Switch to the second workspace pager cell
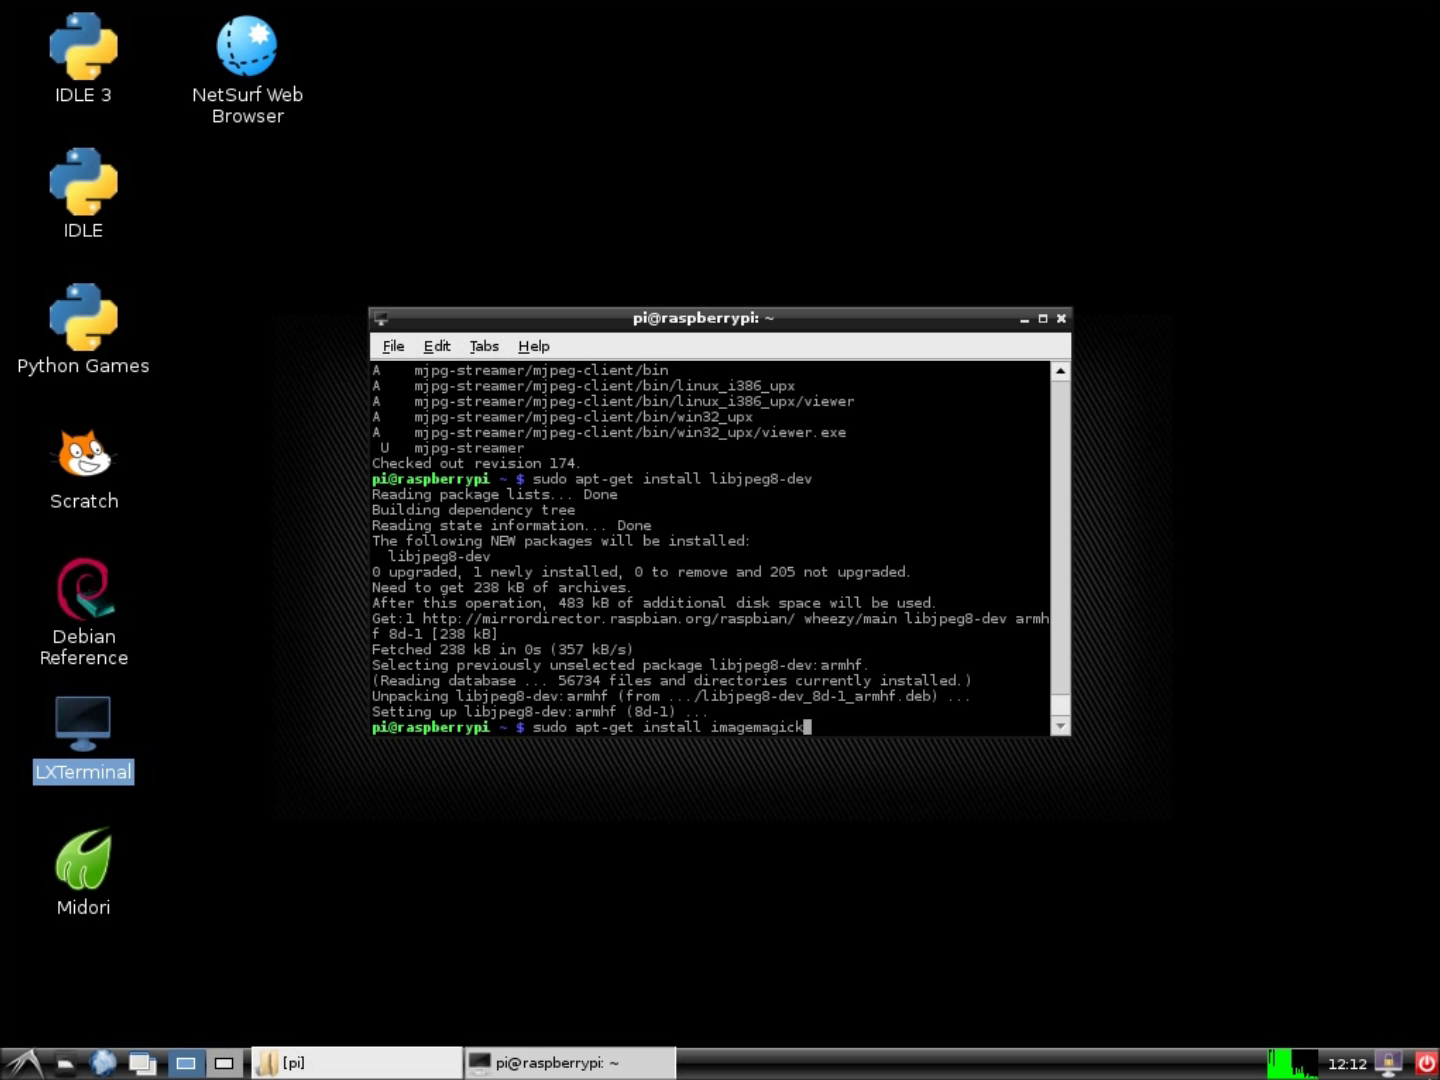This screenshot has width=1440, height=1080. (224, 1062)
